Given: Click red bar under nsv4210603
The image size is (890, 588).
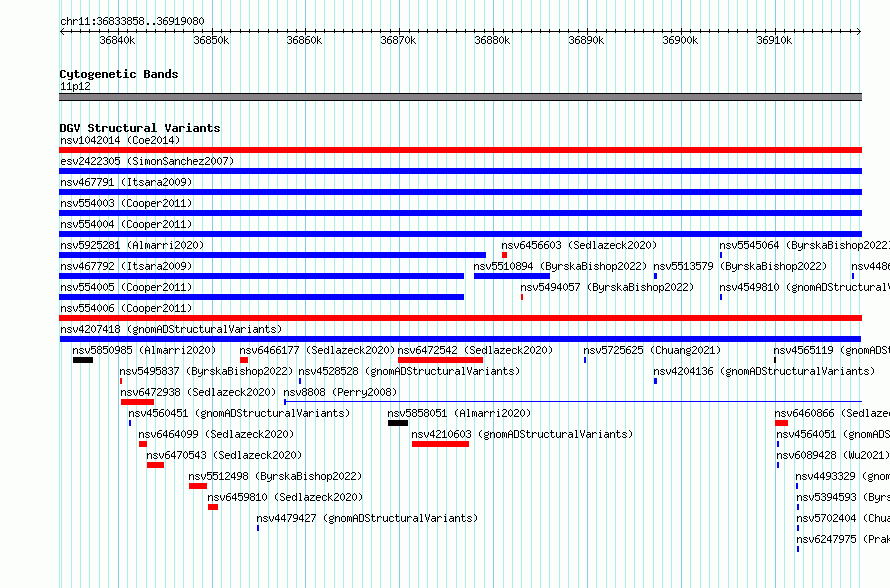Looking at the screenshot, I should tap(440, 444).
